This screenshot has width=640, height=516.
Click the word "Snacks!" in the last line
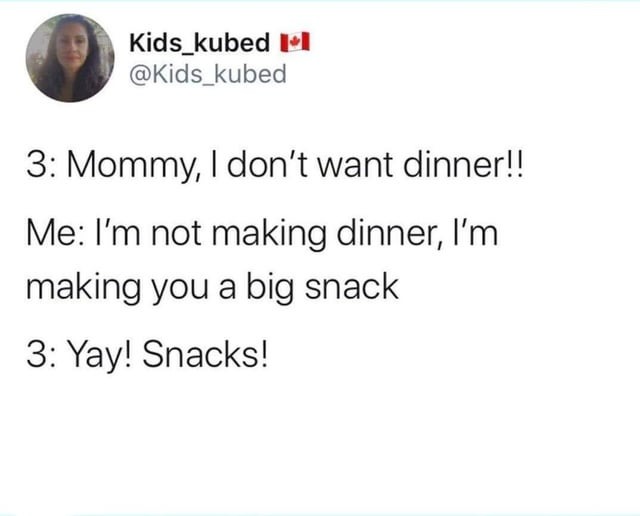[x=206, y=354]
